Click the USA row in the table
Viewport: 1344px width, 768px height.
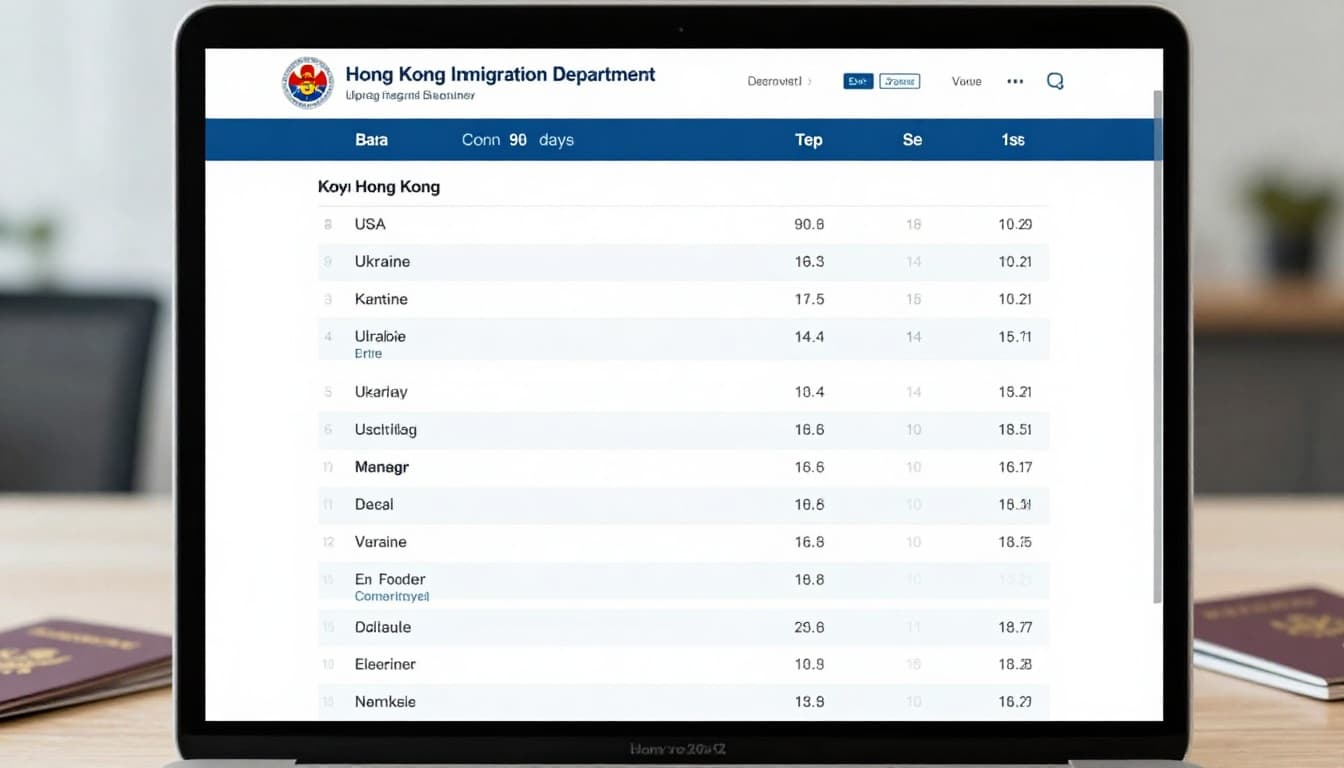pos(370,225)
